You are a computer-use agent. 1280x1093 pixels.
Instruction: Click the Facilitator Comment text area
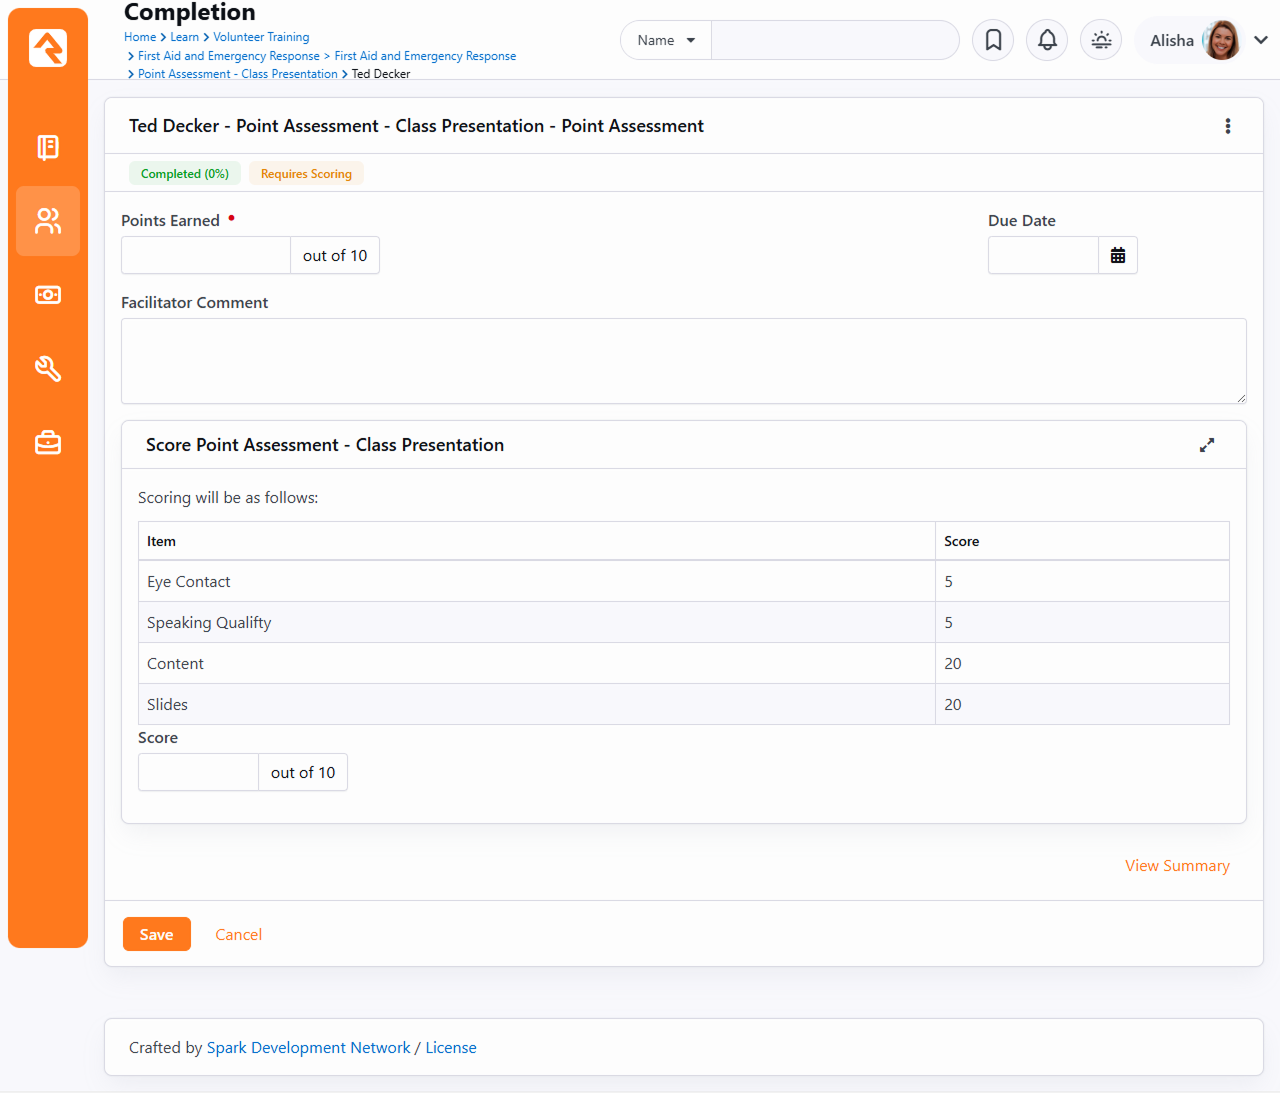point(683,361)
